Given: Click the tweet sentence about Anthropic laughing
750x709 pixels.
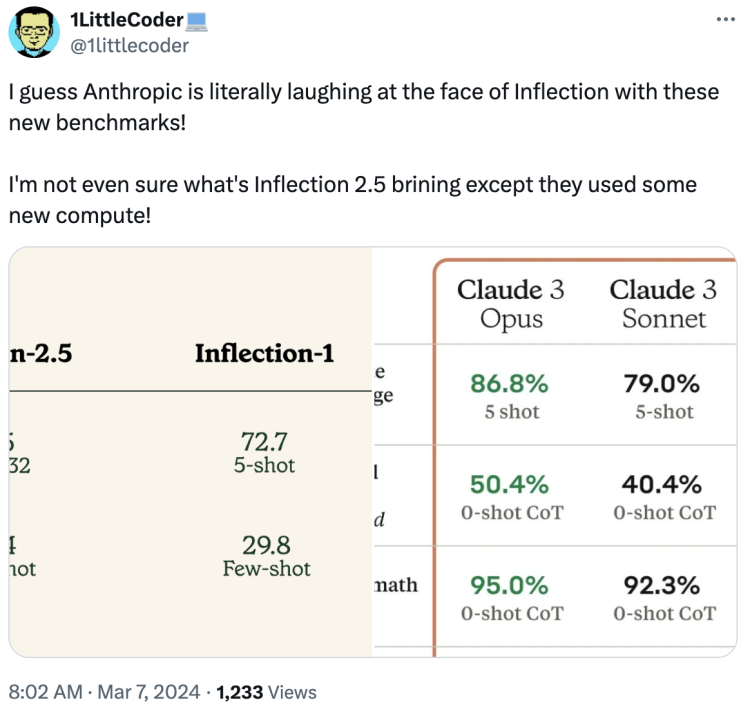Looking at the screenshot, I should [363, 105].
